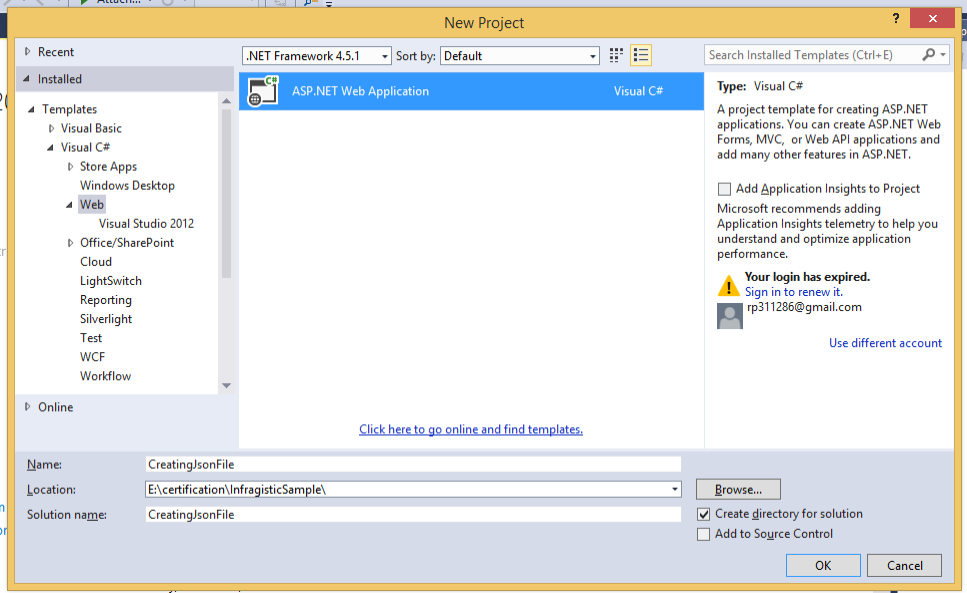Close the New Project dialog
967x593 pixels.
click(x=932, y=18)
